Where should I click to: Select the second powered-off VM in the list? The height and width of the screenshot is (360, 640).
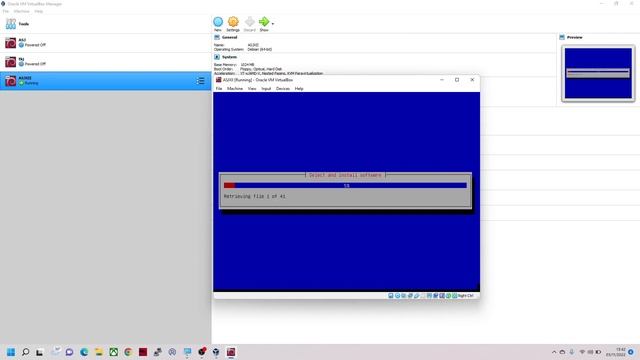tap(105, 62)
